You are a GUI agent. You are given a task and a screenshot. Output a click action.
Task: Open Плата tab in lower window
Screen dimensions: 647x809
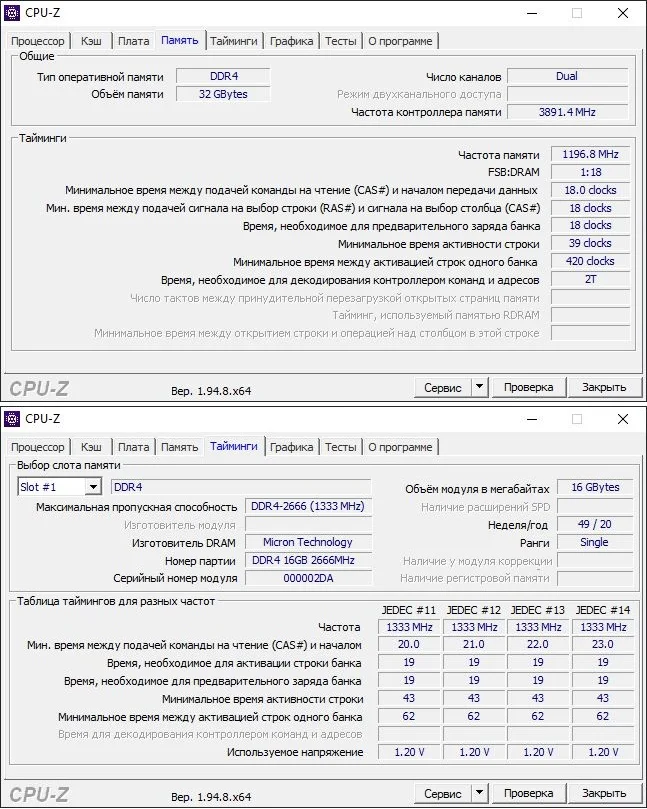(x=134, y=447)
